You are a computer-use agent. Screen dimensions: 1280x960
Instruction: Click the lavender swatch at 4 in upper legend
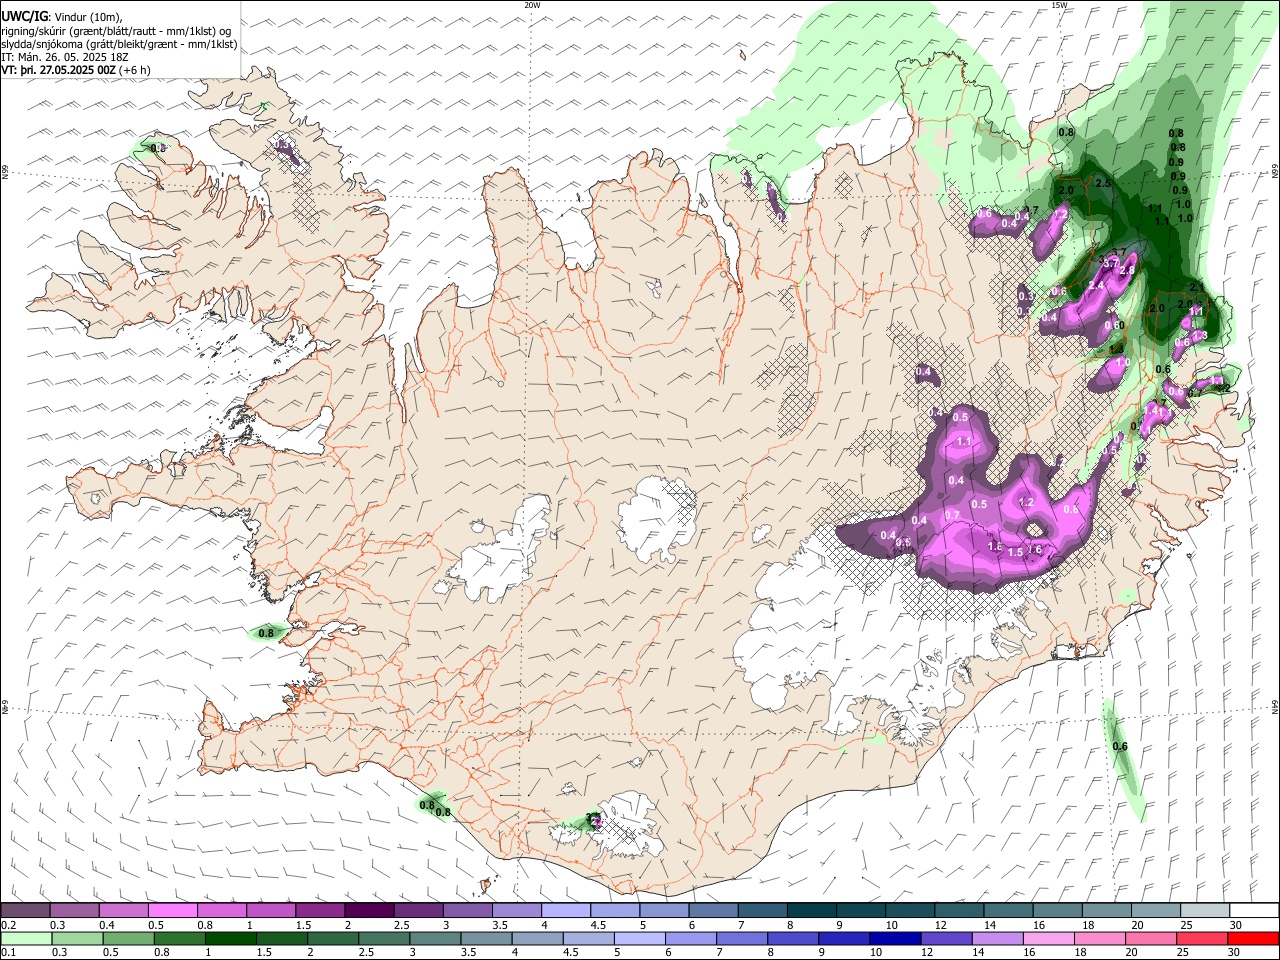pyautogui.click(x=564, y=911)
